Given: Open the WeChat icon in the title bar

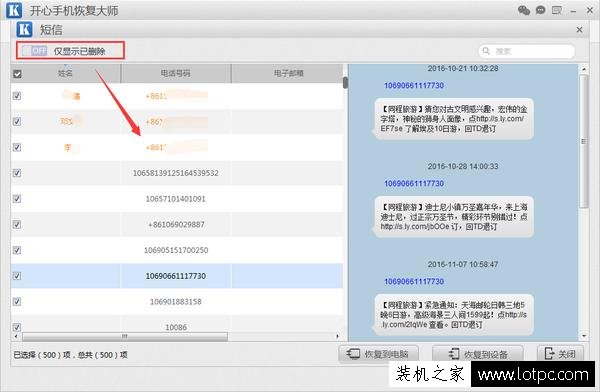Looking at the screenshot, I should (x=523, y=10).
